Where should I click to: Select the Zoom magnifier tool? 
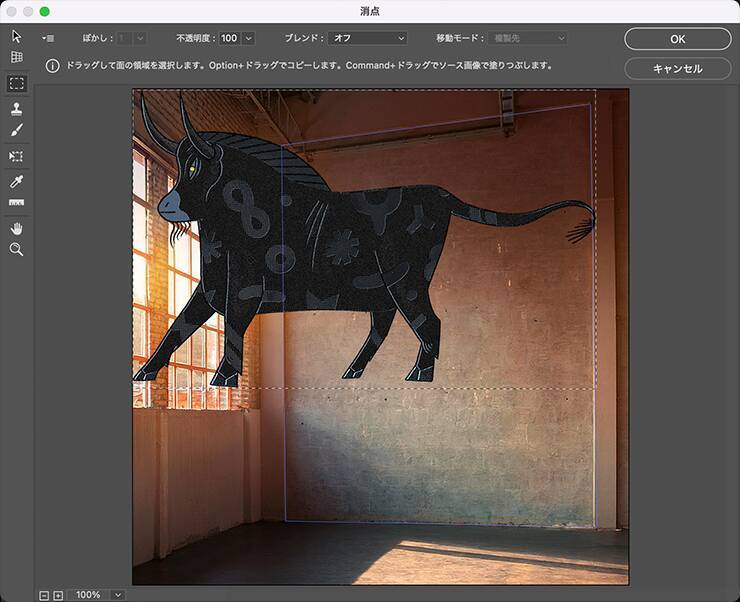16,249
